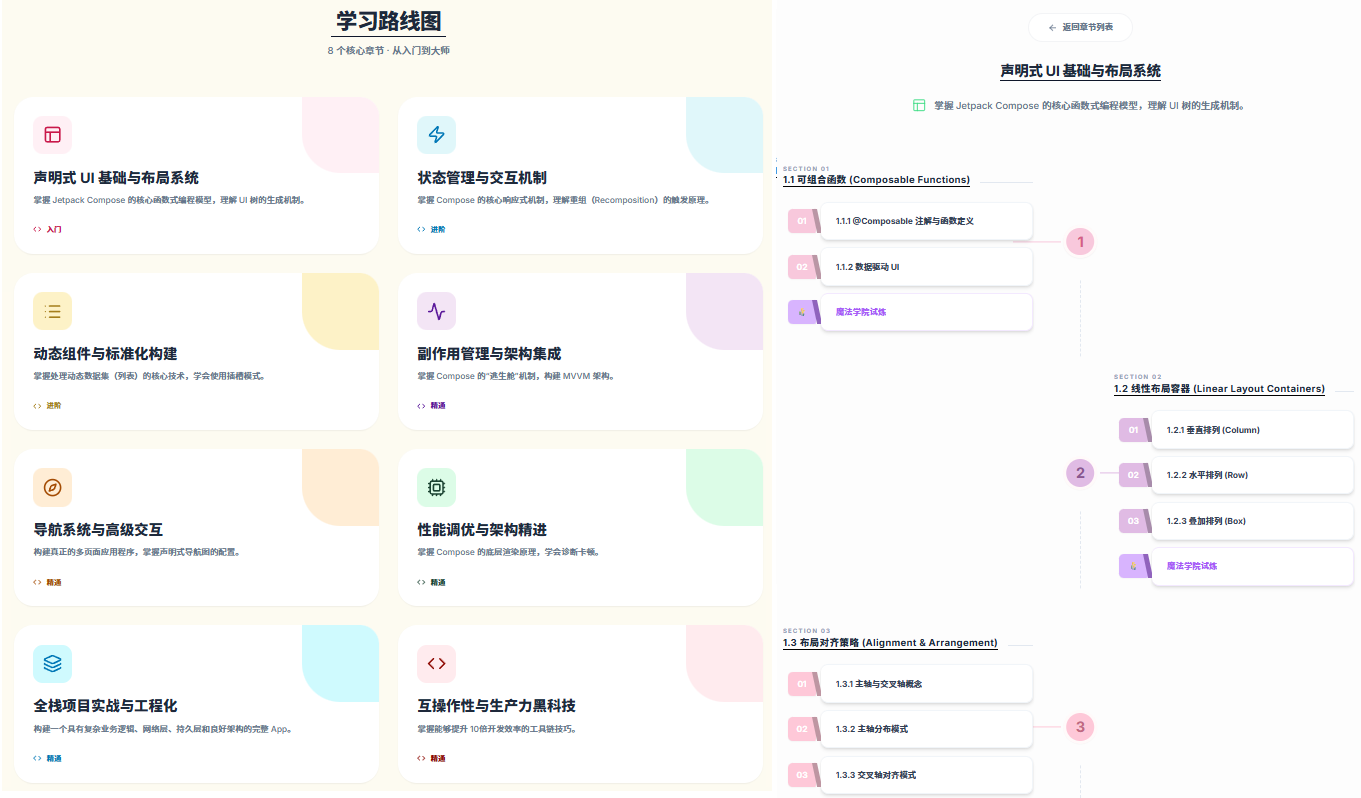Viewport: 1361px width, 798px height.
Task: Click the CPU chip icon on 性能调优与架构精进 card
Action: [436, 487]
